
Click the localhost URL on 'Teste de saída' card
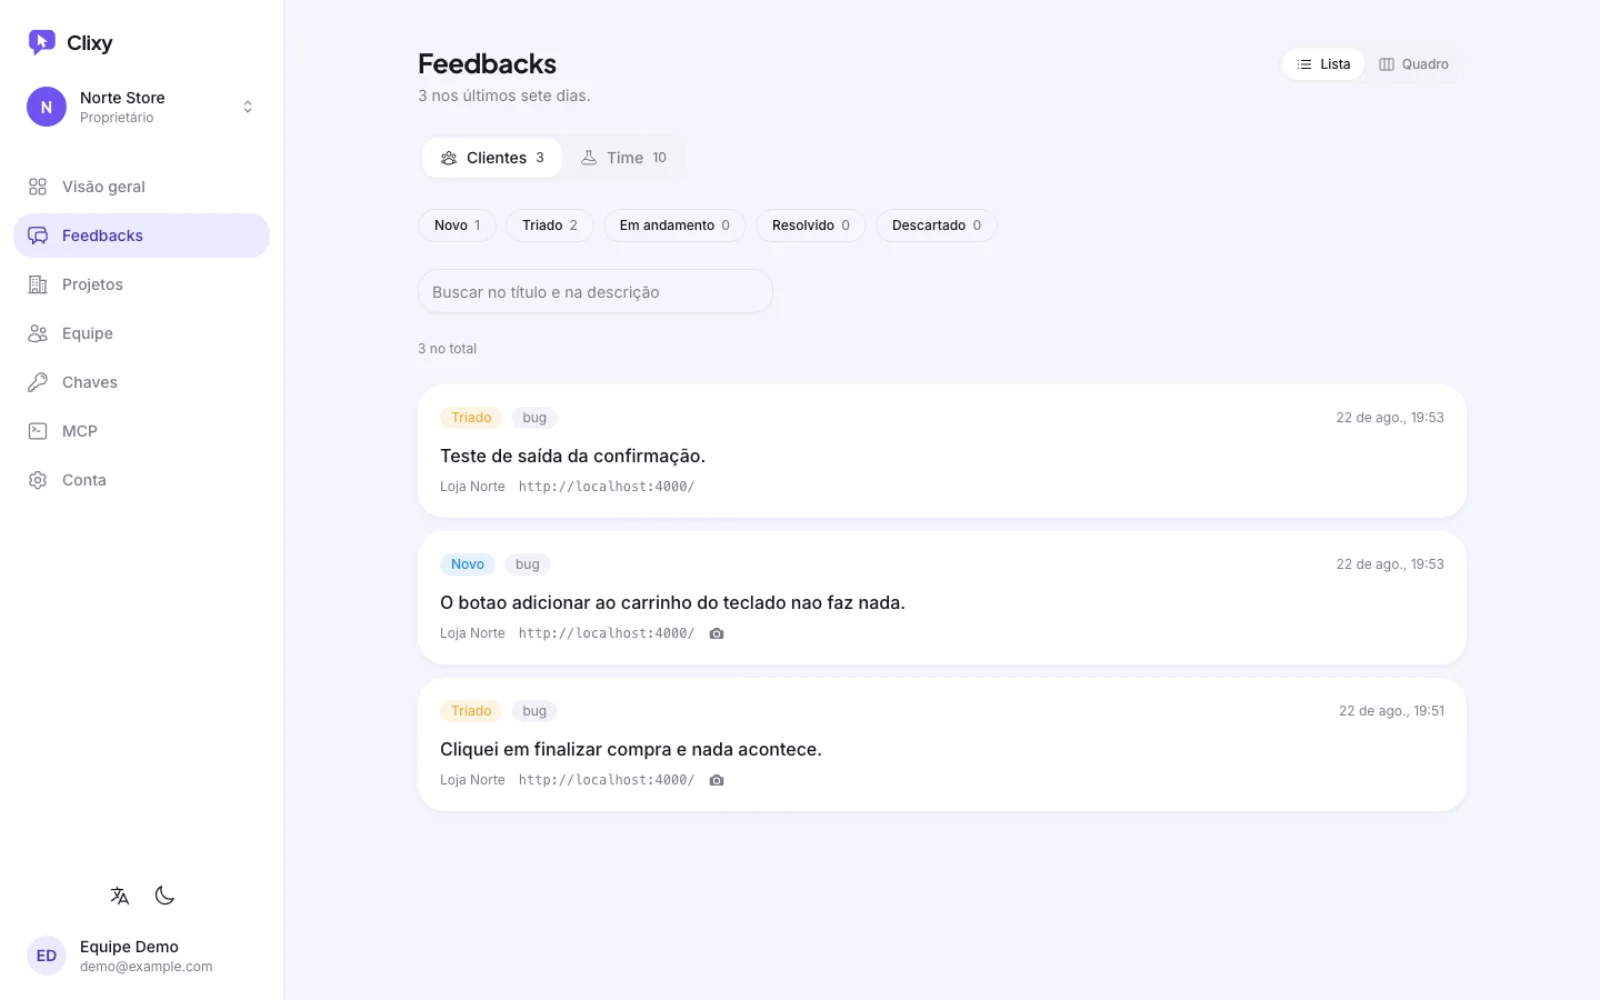606,487
